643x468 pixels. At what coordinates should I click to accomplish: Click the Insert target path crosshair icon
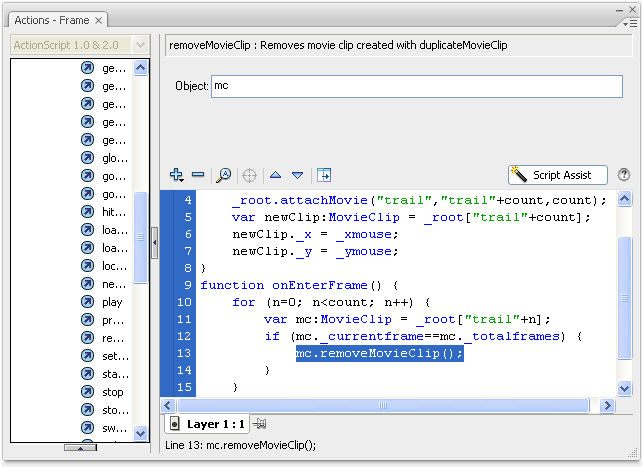tap(249, 175)
